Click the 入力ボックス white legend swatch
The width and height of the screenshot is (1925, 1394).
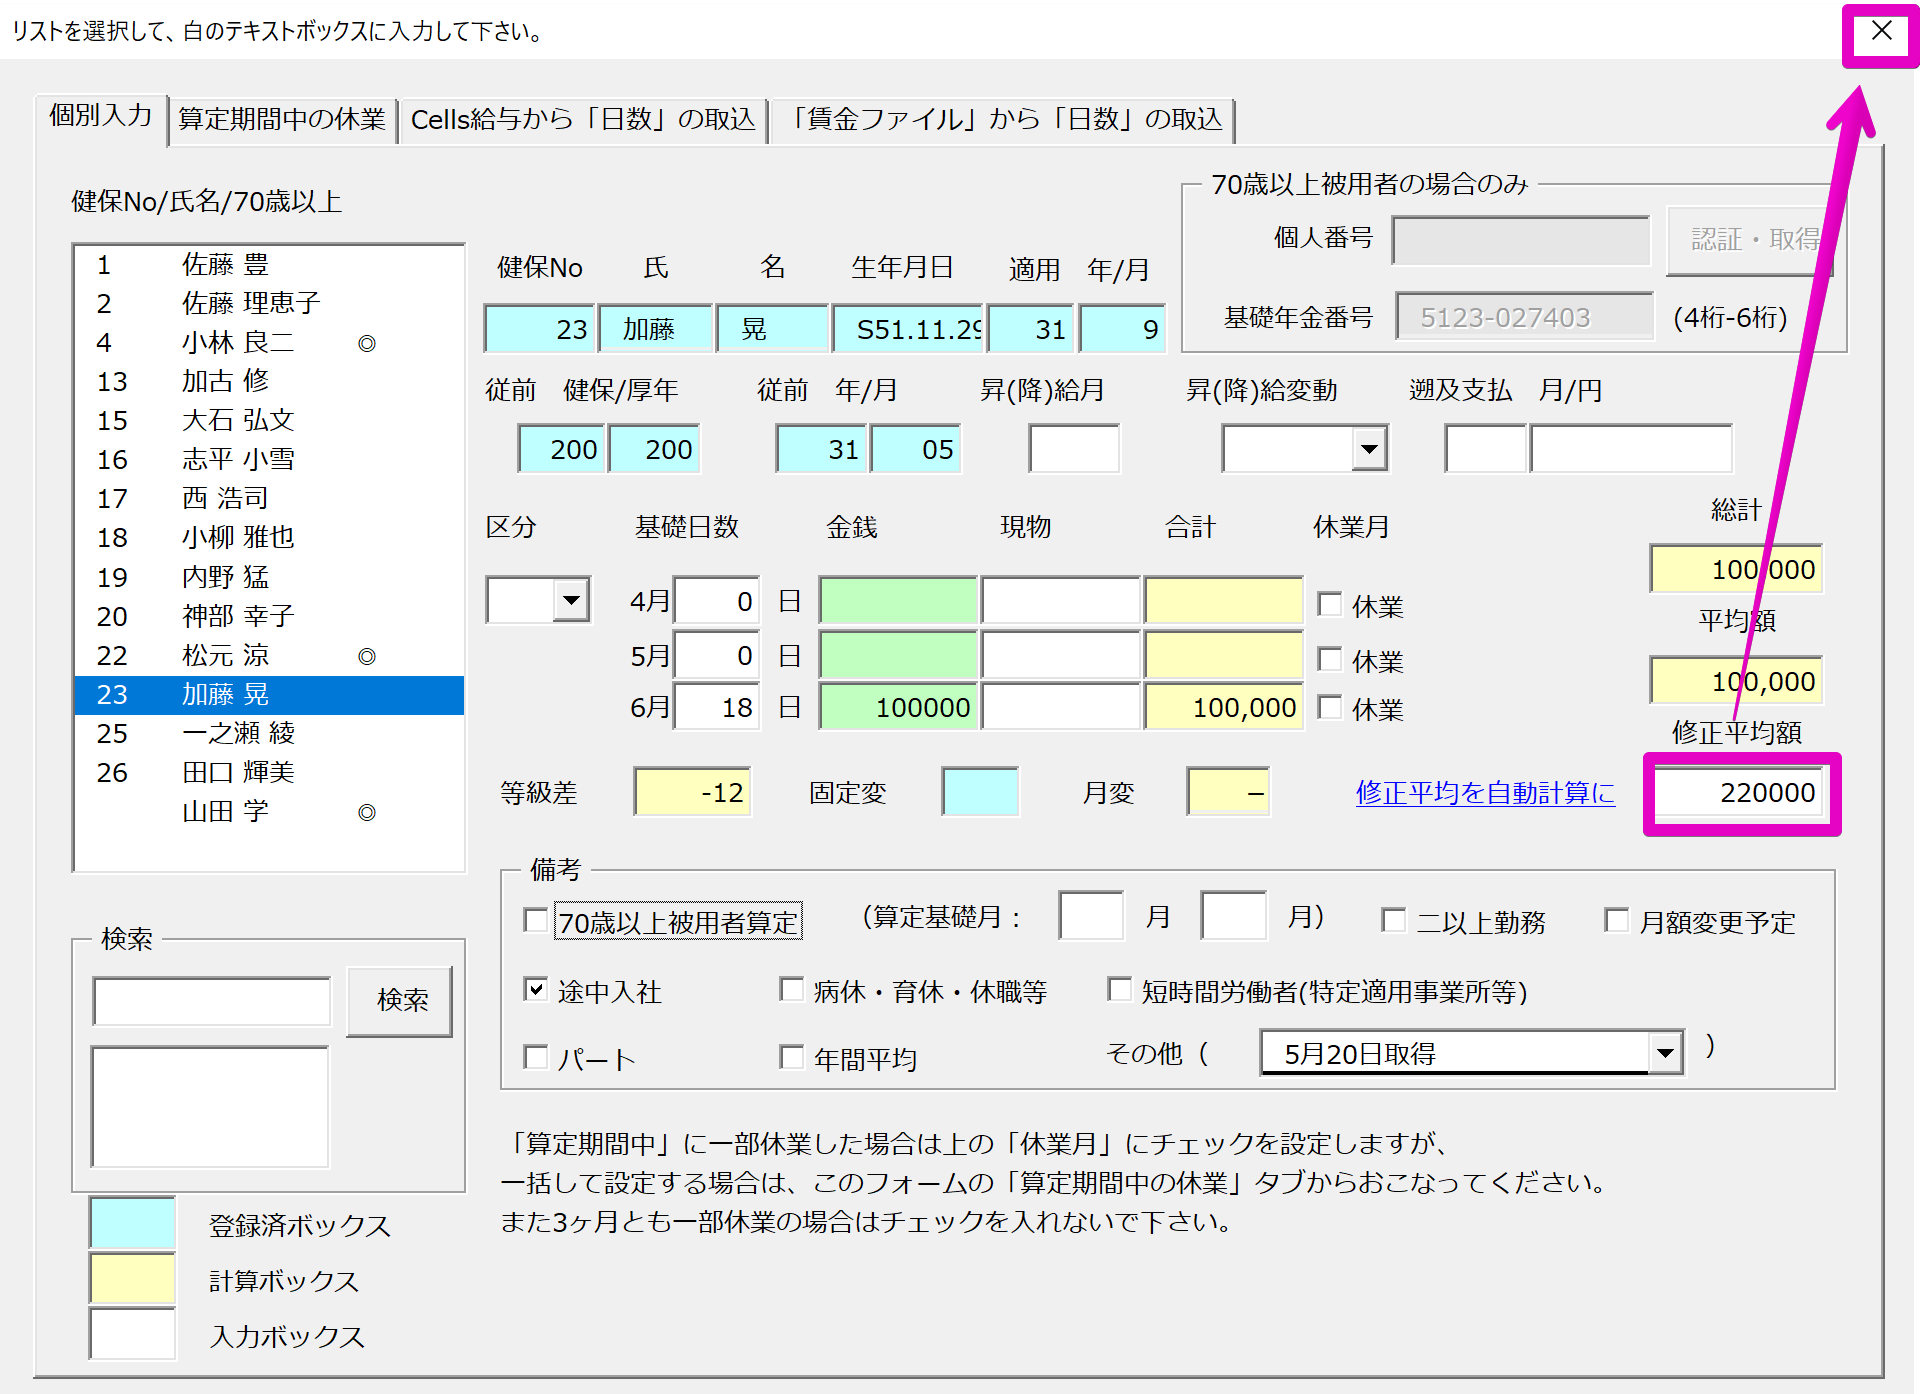click(x=132, y=1334)
